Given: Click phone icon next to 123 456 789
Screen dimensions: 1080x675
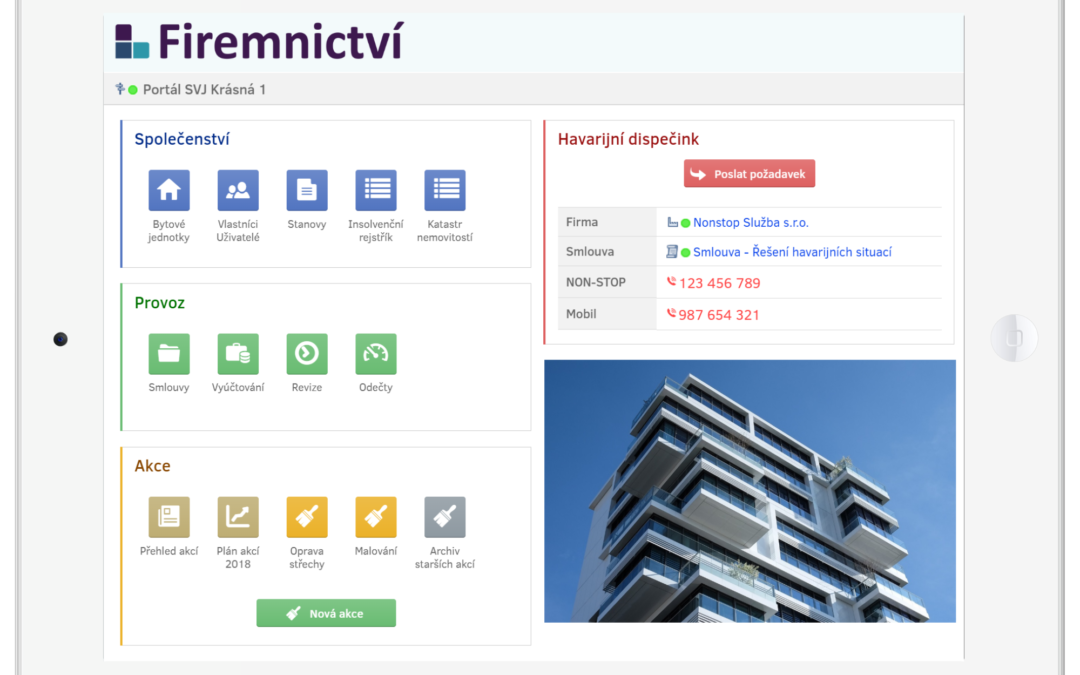Looking at the screenshot, I should (672, 282).
